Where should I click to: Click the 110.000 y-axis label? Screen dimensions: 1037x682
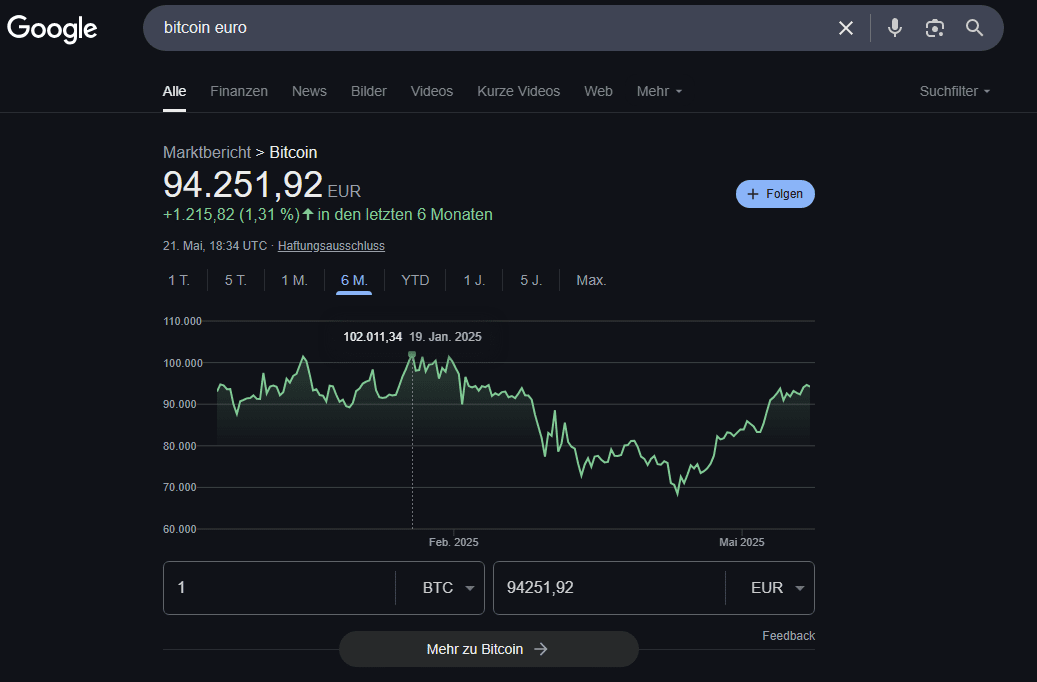point(183,321)
